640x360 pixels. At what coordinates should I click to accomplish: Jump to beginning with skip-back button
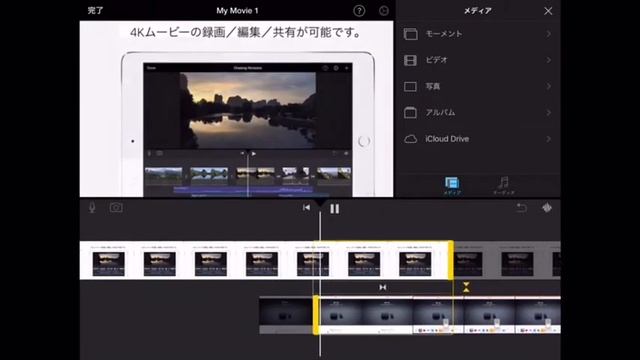[x=306, y=208]
